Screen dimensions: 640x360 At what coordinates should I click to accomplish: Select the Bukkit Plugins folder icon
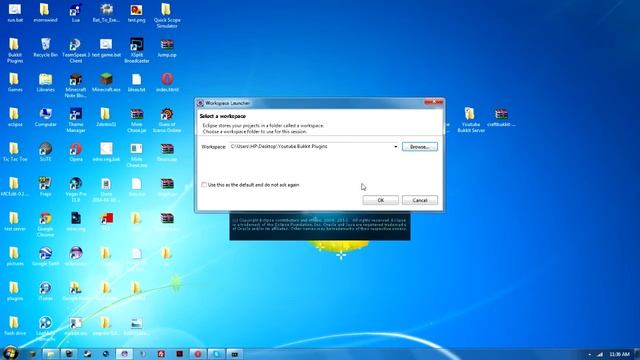point(15,50)
